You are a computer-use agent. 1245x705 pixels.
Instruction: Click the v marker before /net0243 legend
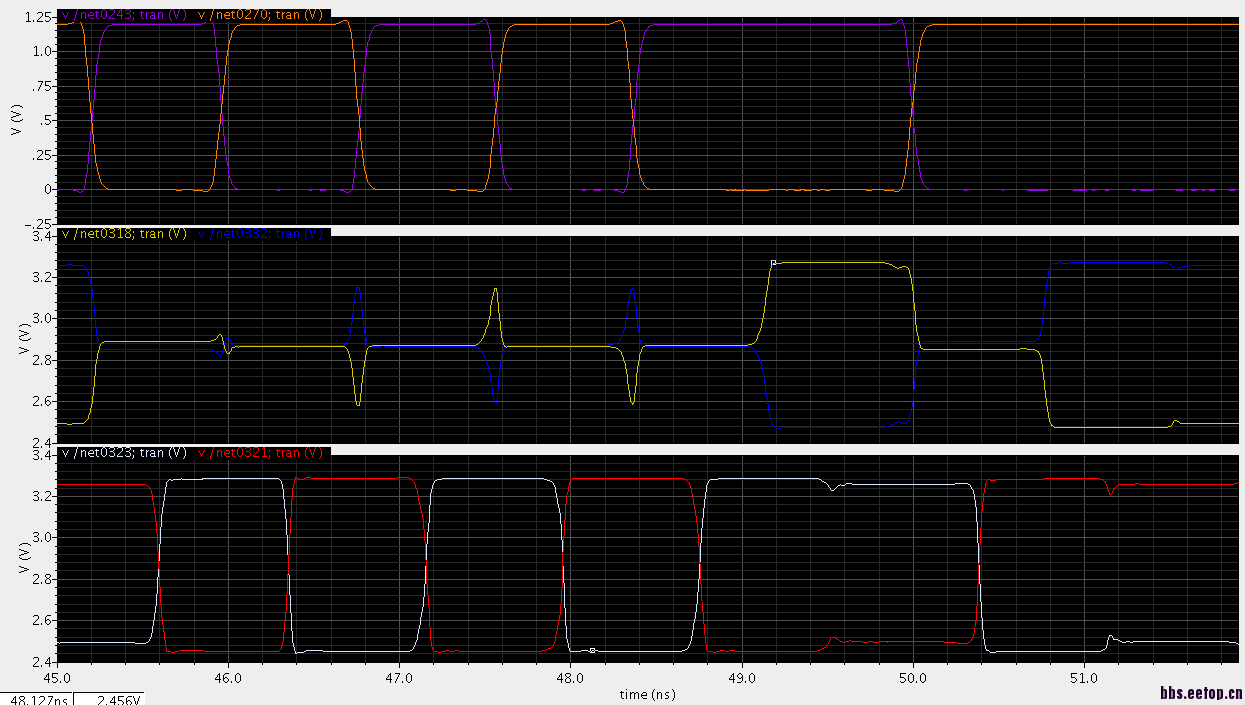(x=65, y=15)
